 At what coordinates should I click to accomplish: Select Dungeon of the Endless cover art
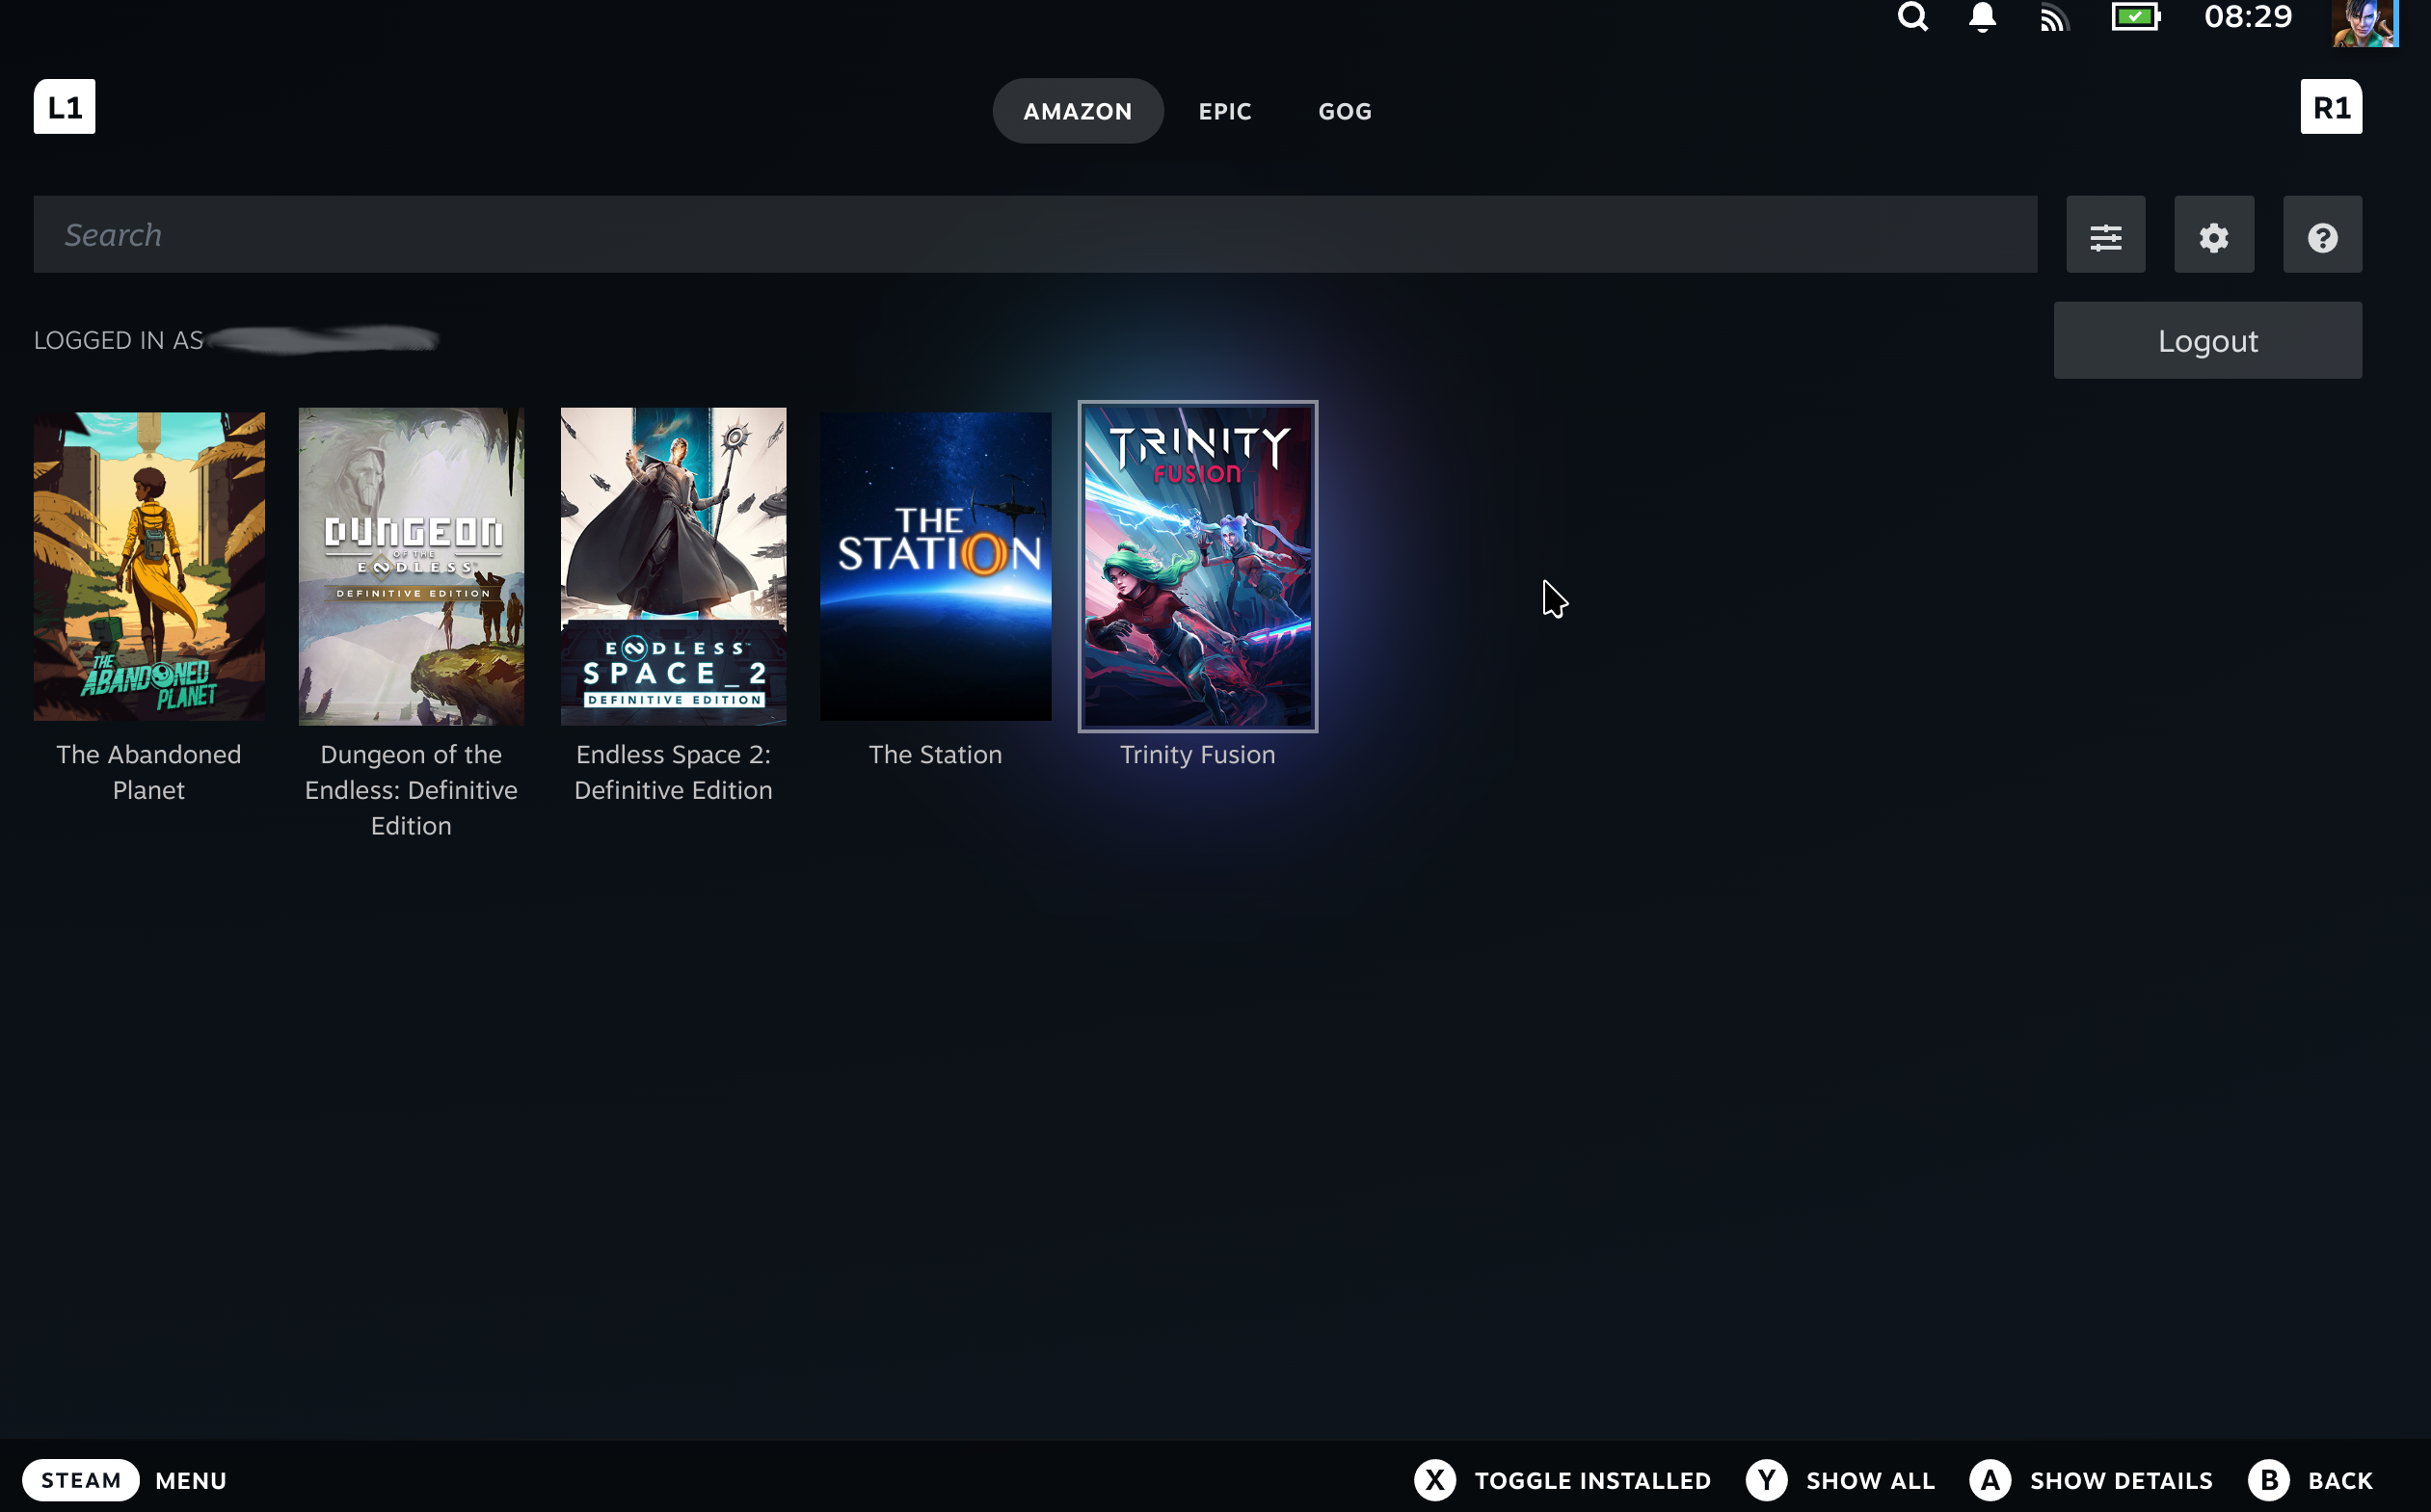411,567
